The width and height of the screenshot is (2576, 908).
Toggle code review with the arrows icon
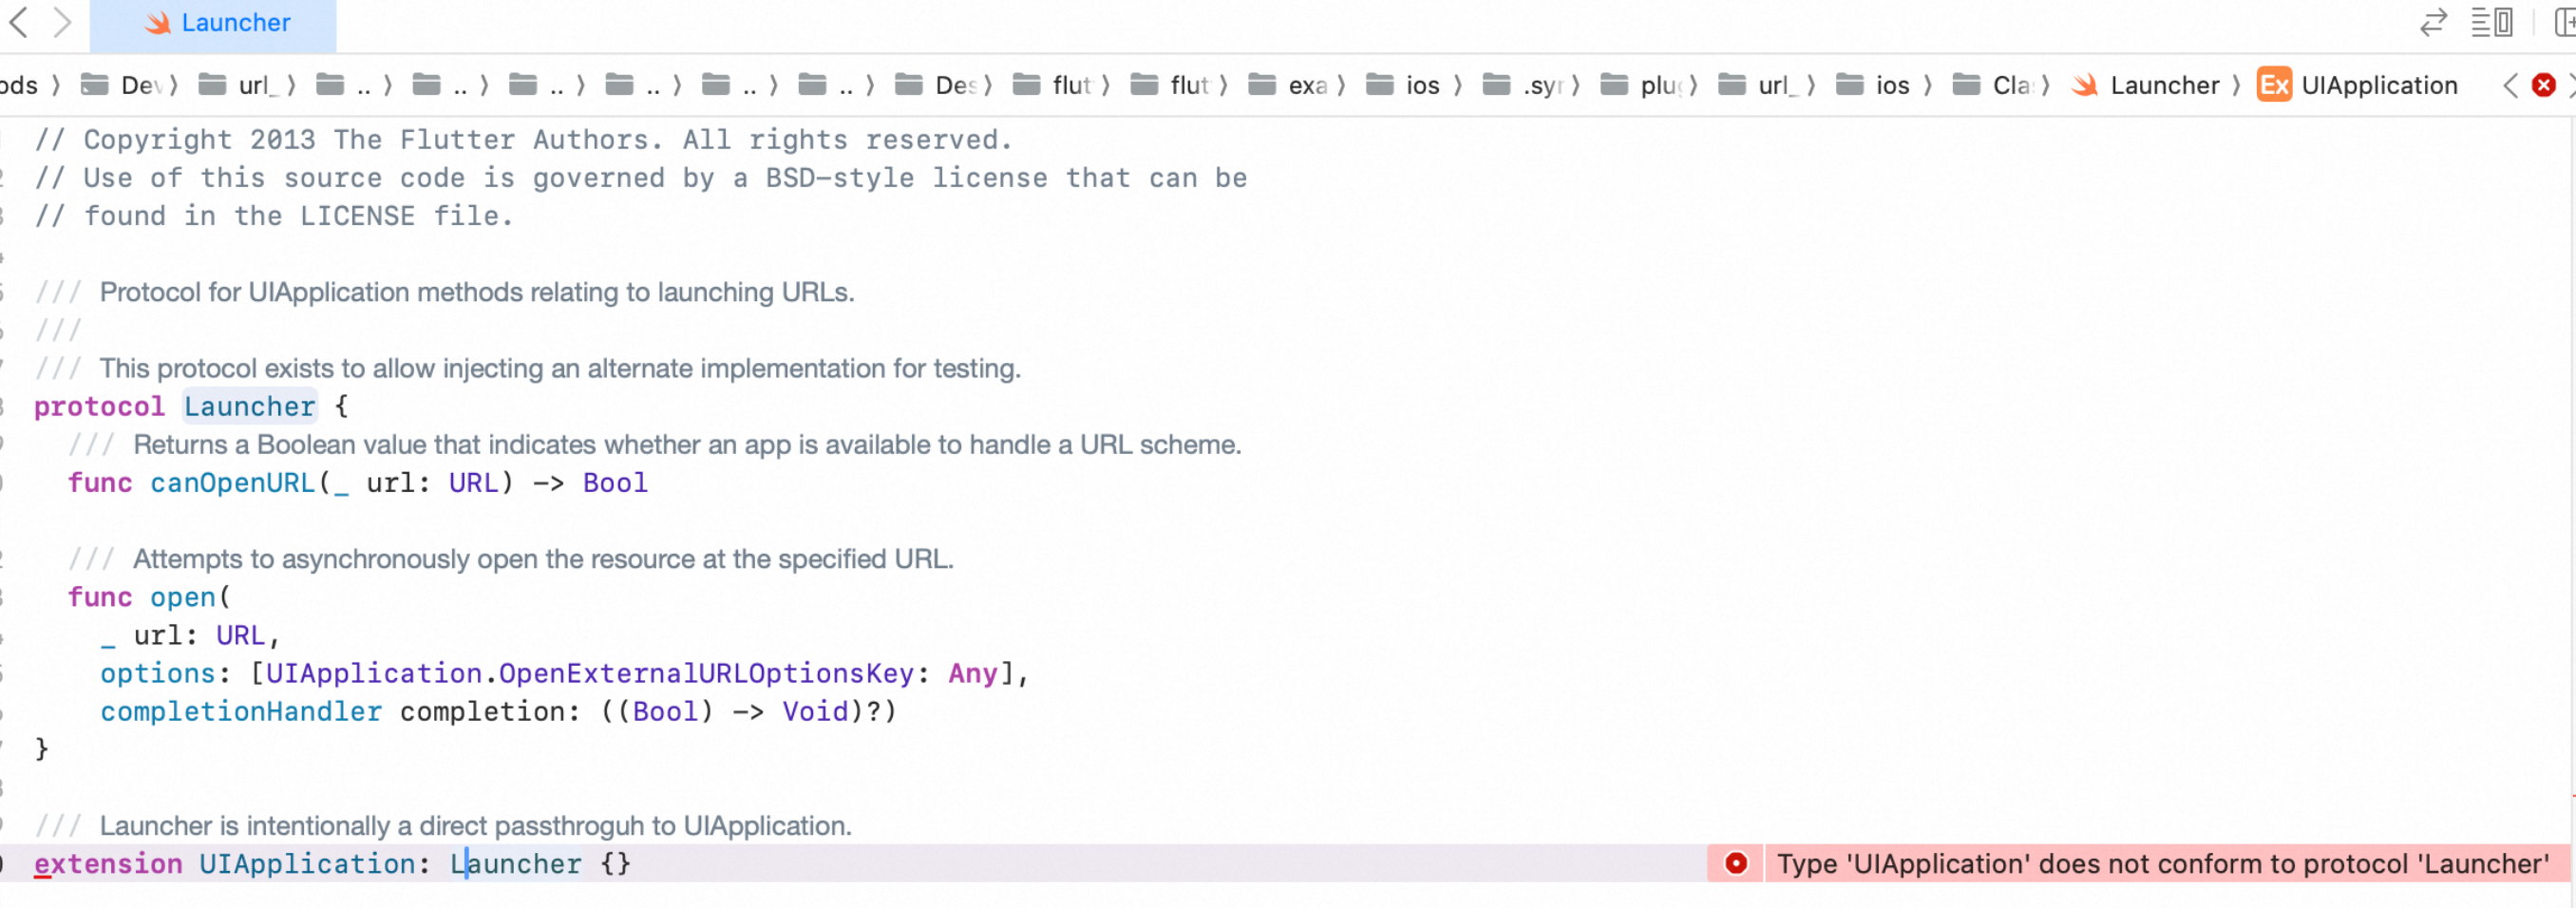pos(2433,22)
